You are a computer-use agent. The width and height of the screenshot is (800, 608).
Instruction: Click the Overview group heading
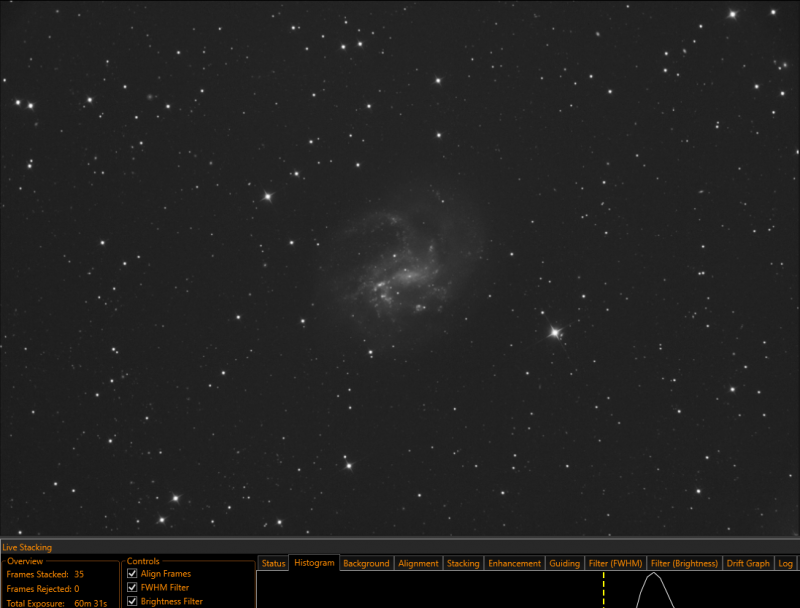[x=25, y=561]
